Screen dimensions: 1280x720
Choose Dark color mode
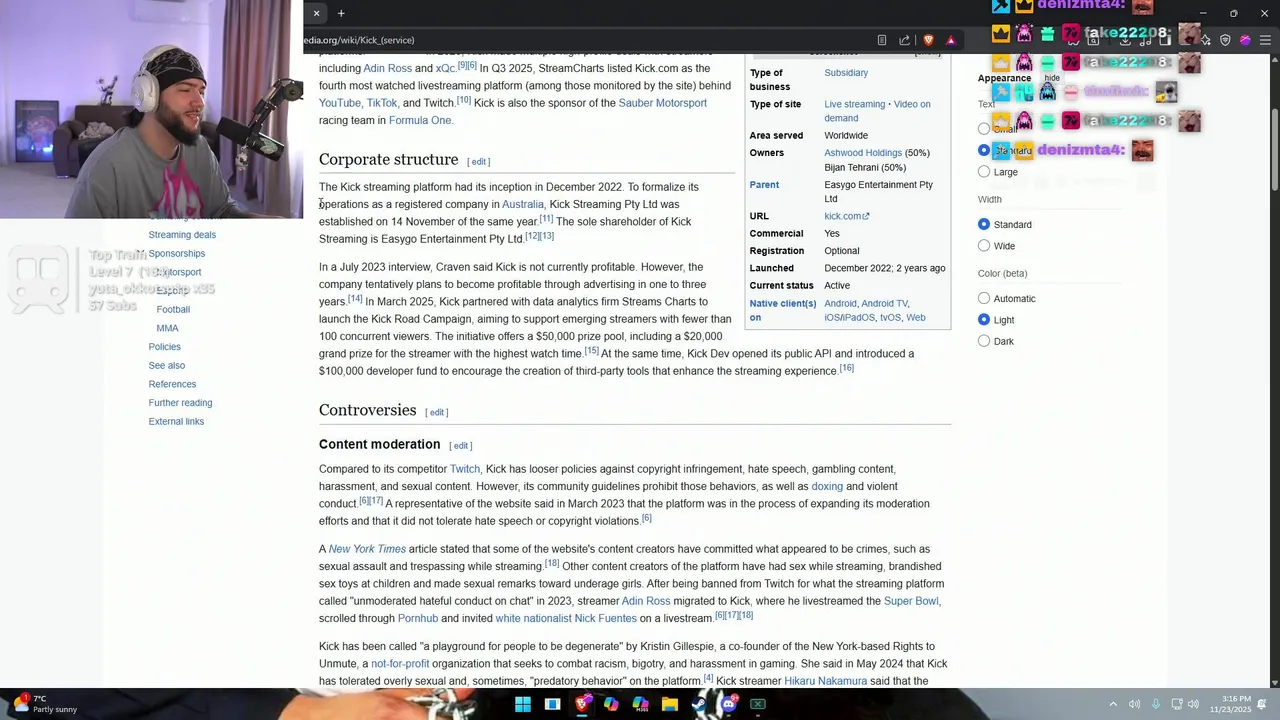[984, 341]
